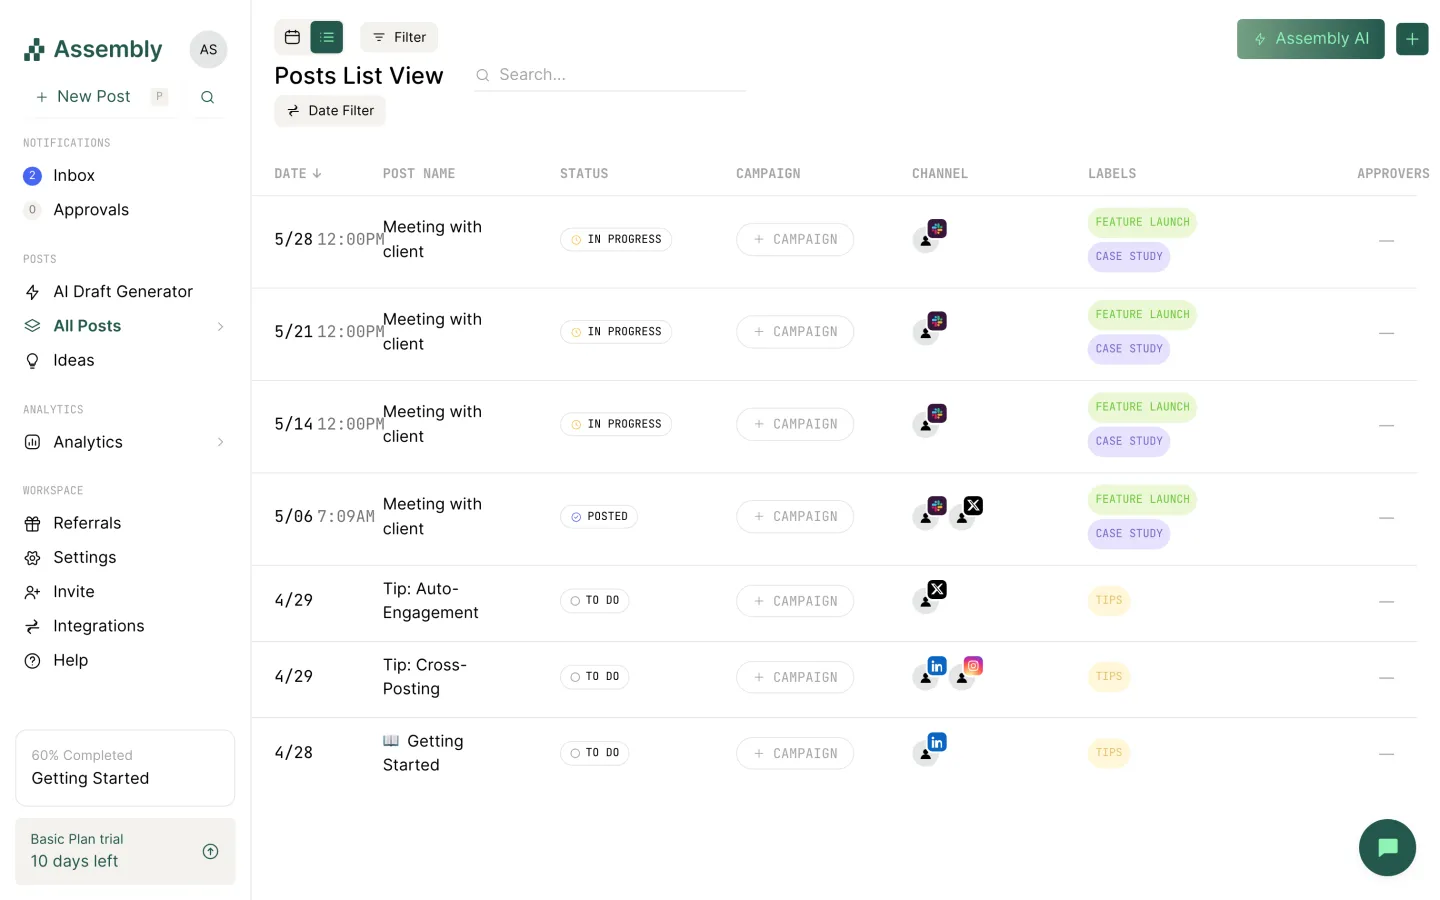Expand the All Posts chevron
The width and height of the screenshot is (1440, 900).
[220, 327]
